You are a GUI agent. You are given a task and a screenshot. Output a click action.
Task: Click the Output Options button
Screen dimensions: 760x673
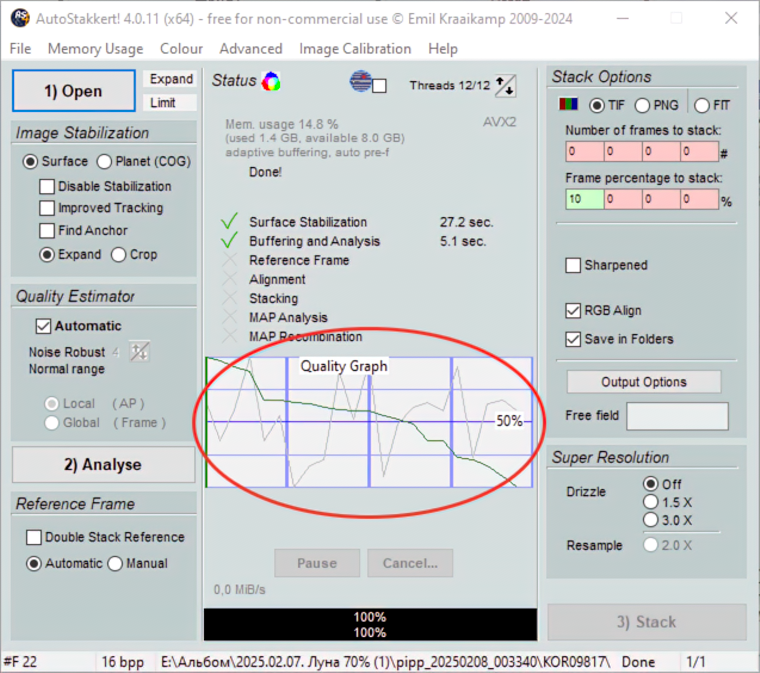644,382
